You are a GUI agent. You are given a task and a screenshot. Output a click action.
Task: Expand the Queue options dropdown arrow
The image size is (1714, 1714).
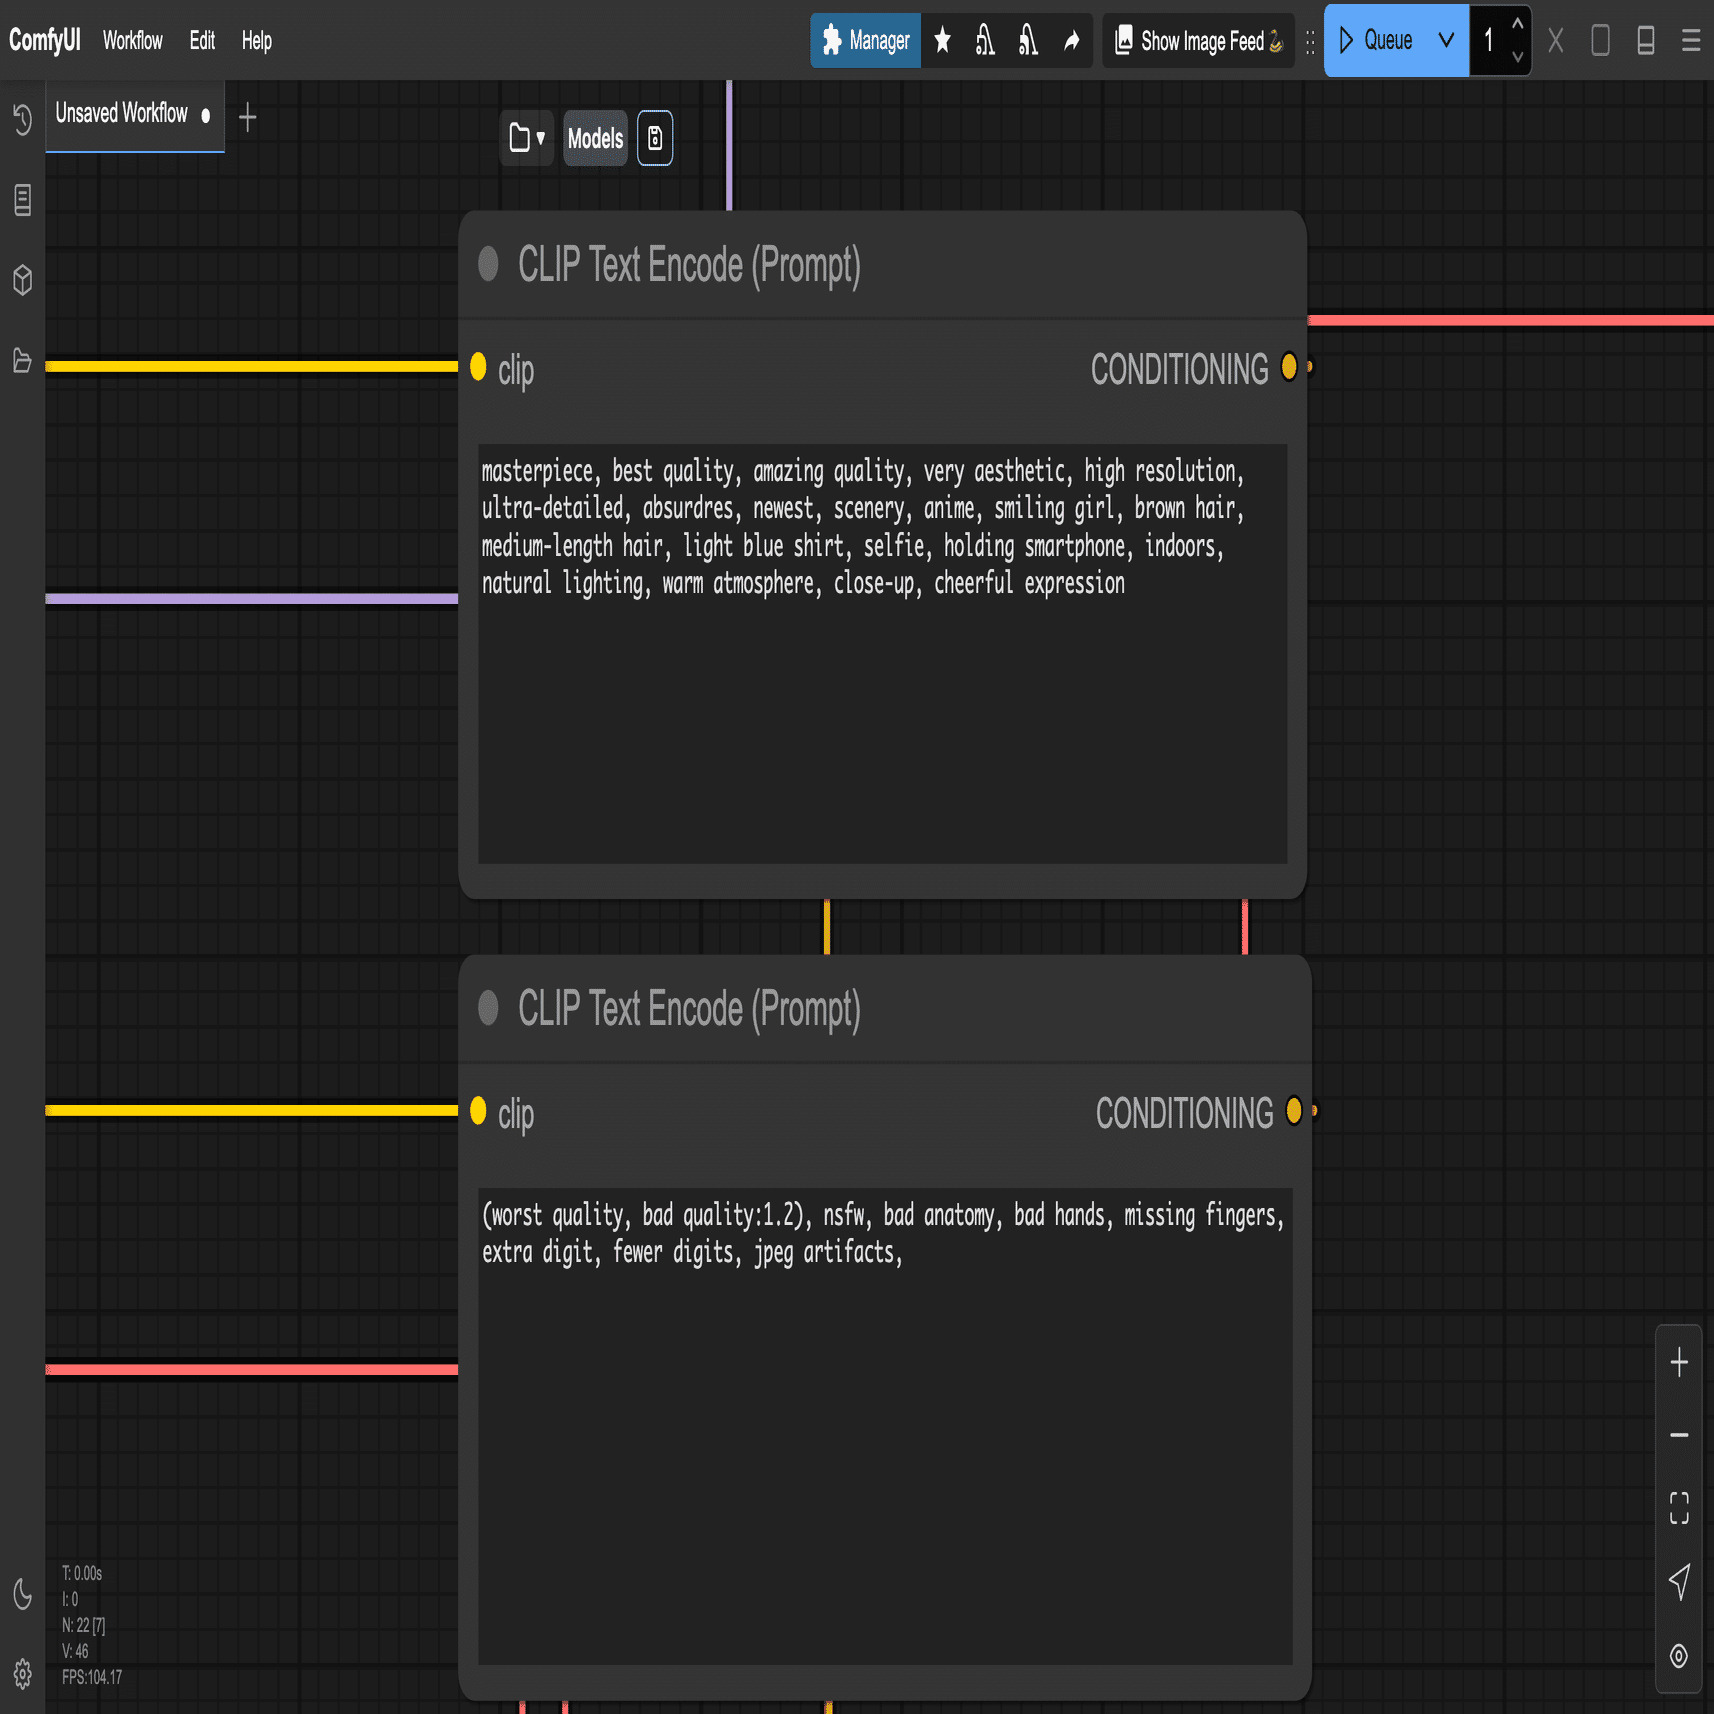tap(1446, 41)
